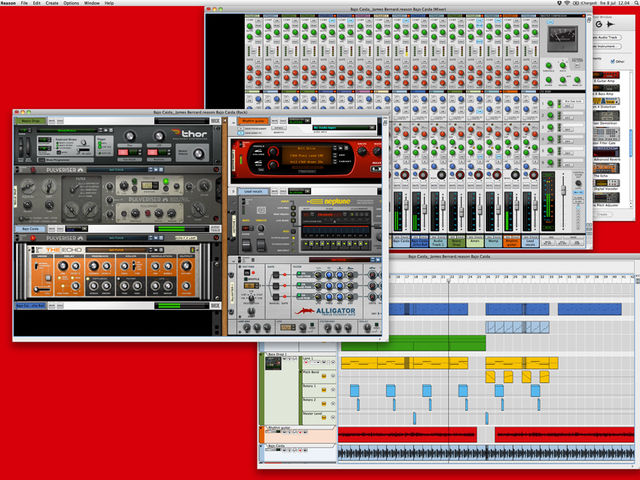Select the Rotary 1 lane in sequencer

(x=319, y=390)
